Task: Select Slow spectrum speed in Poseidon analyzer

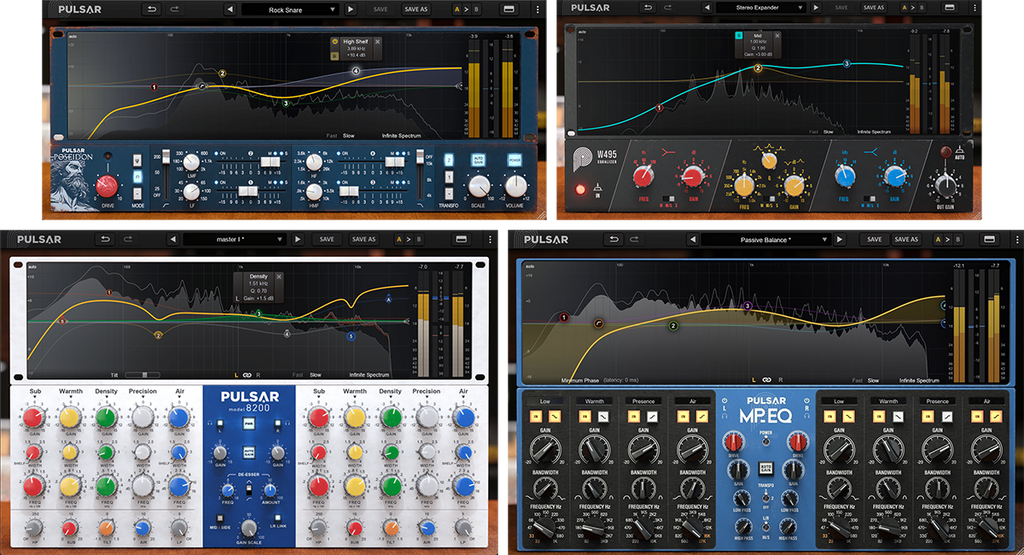Action: [x=349, y=135]
